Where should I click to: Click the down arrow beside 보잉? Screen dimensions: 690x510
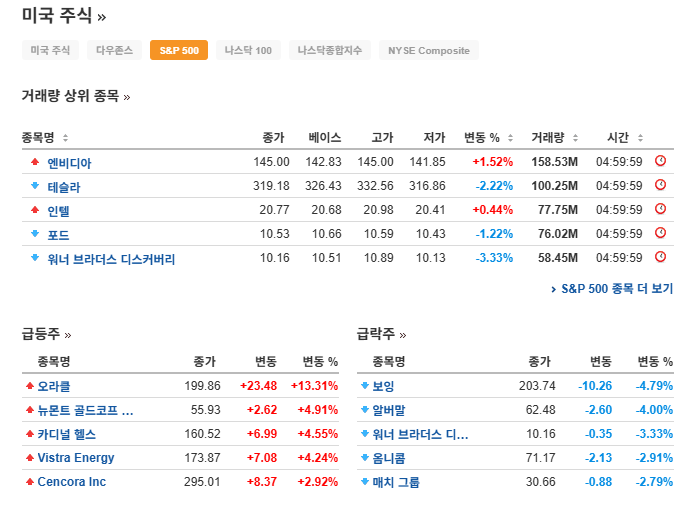[x=365, y=386]
